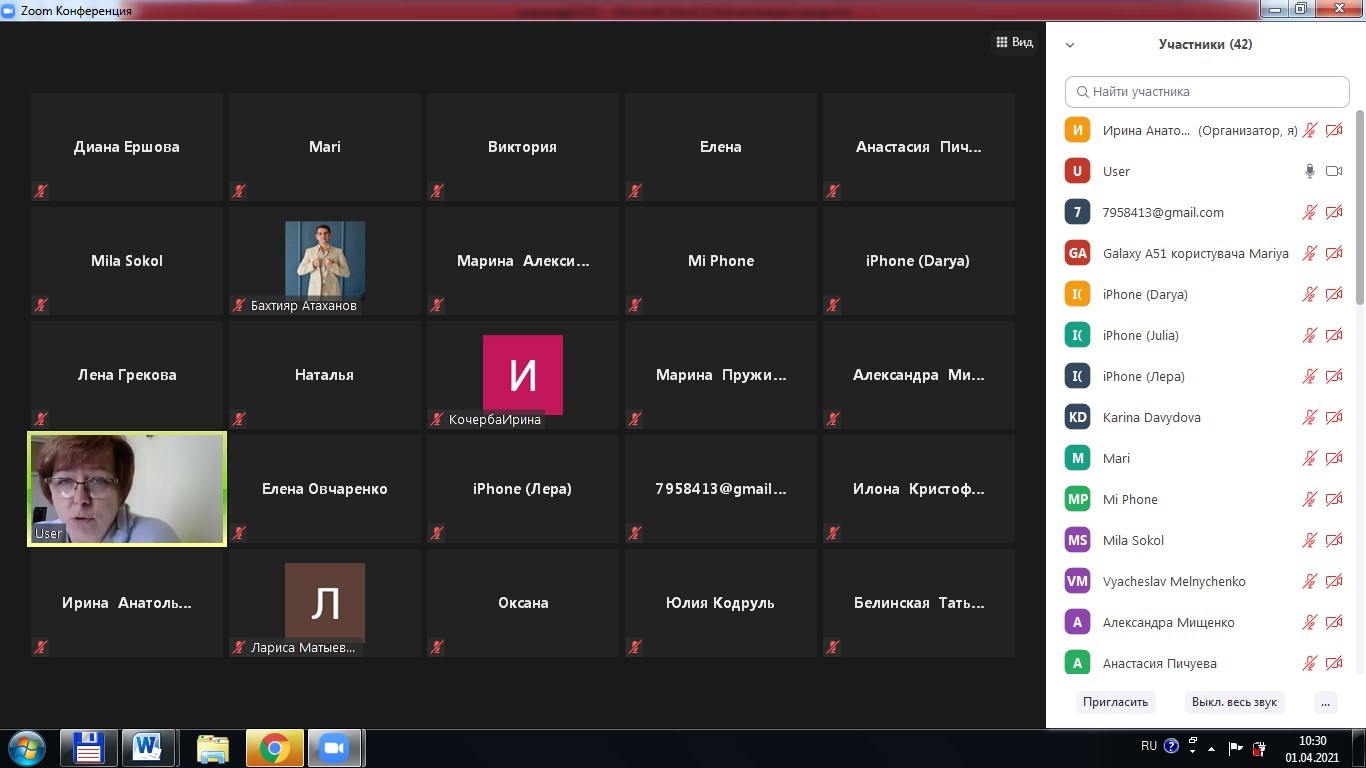The width and height of the screenshot is (1366, 768).
Task: Click the microphone icon next to User
Action: pyautogui.click(x=1310, y=171)
